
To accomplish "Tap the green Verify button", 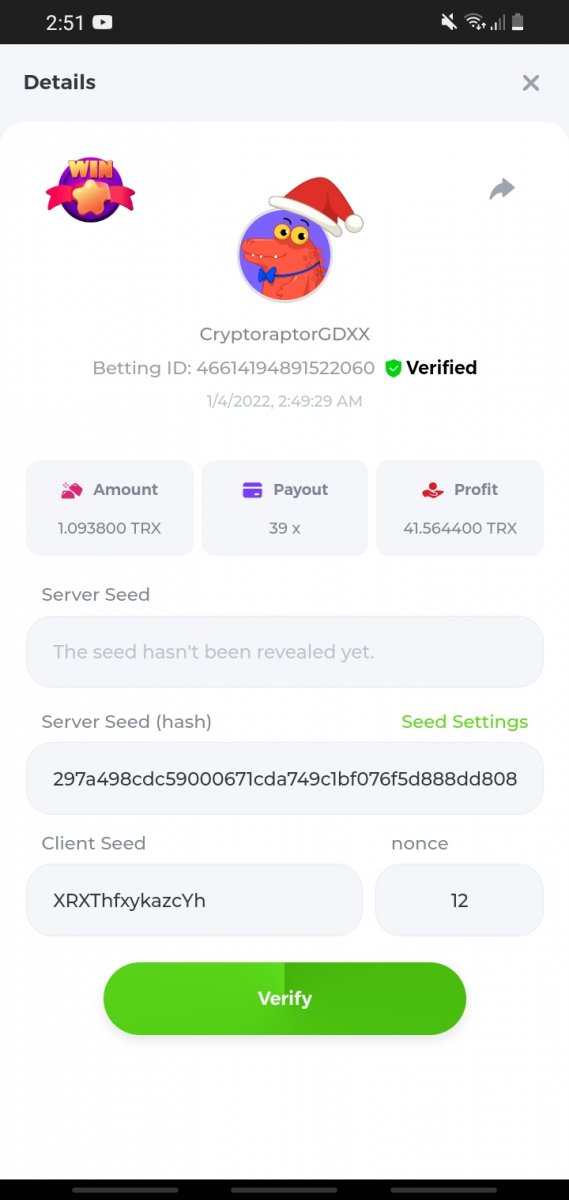I will coord(285,998).
